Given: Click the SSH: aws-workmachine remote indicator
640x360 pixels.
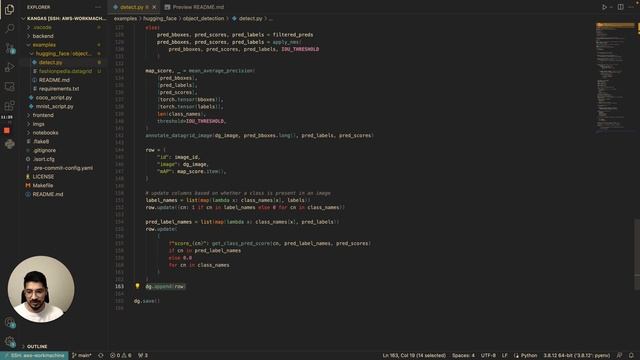Looking at the screenshot, I should point(34,356).
